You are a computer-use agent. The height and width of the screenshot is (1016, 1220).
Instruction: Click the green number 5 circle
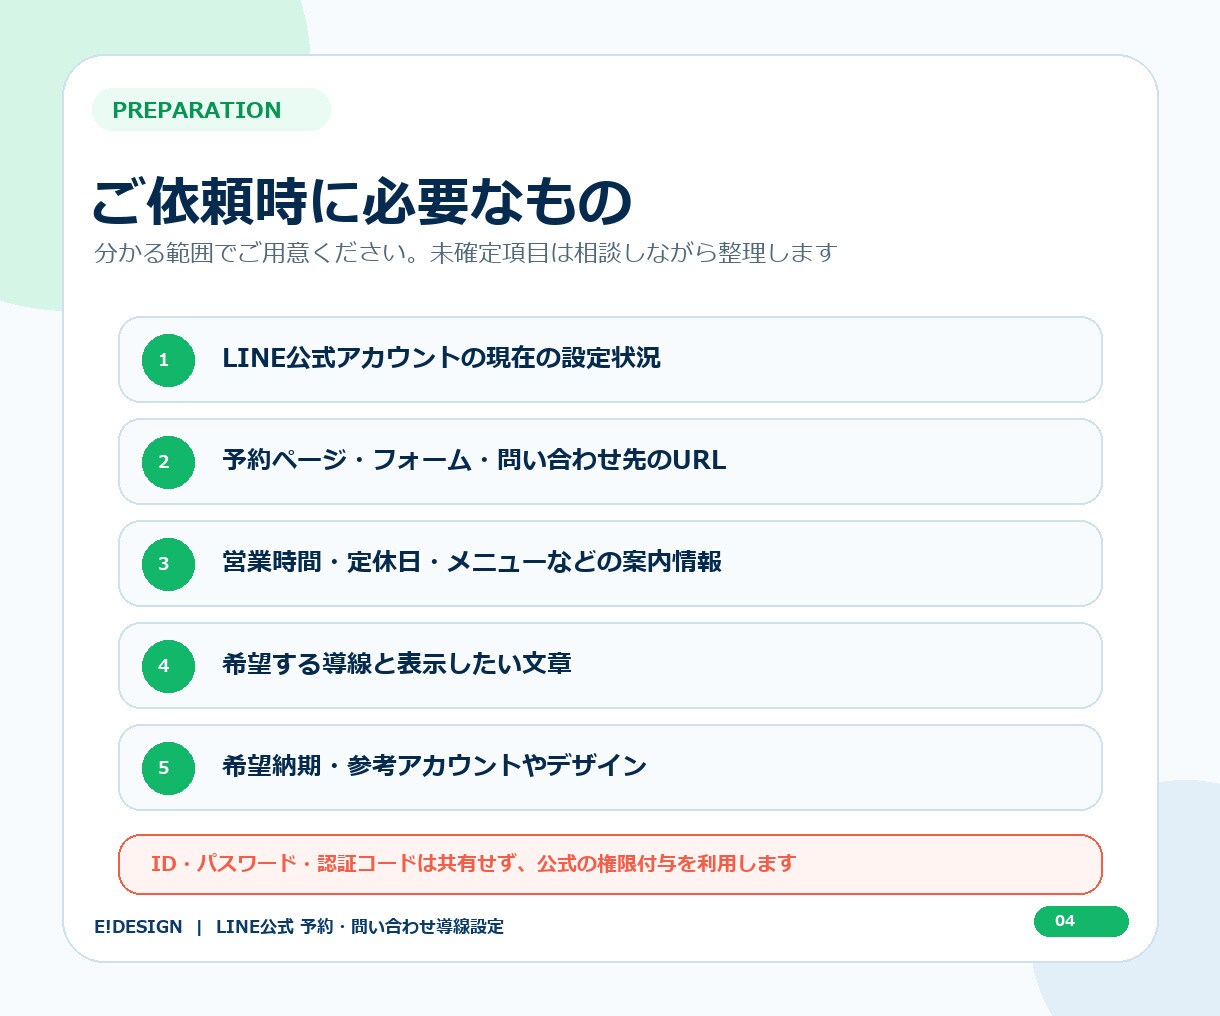168,768
